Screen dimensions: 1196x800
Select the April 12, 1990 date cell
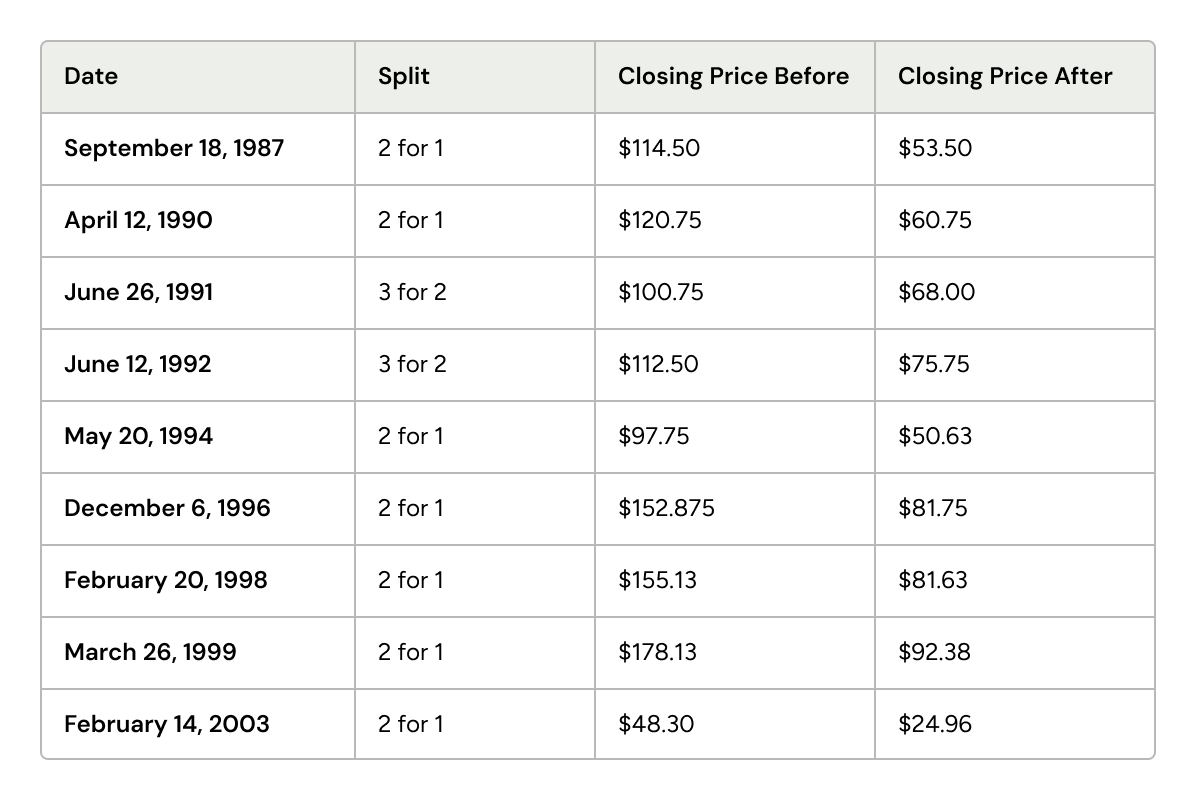pyautogui.click(x=138, y=220)
